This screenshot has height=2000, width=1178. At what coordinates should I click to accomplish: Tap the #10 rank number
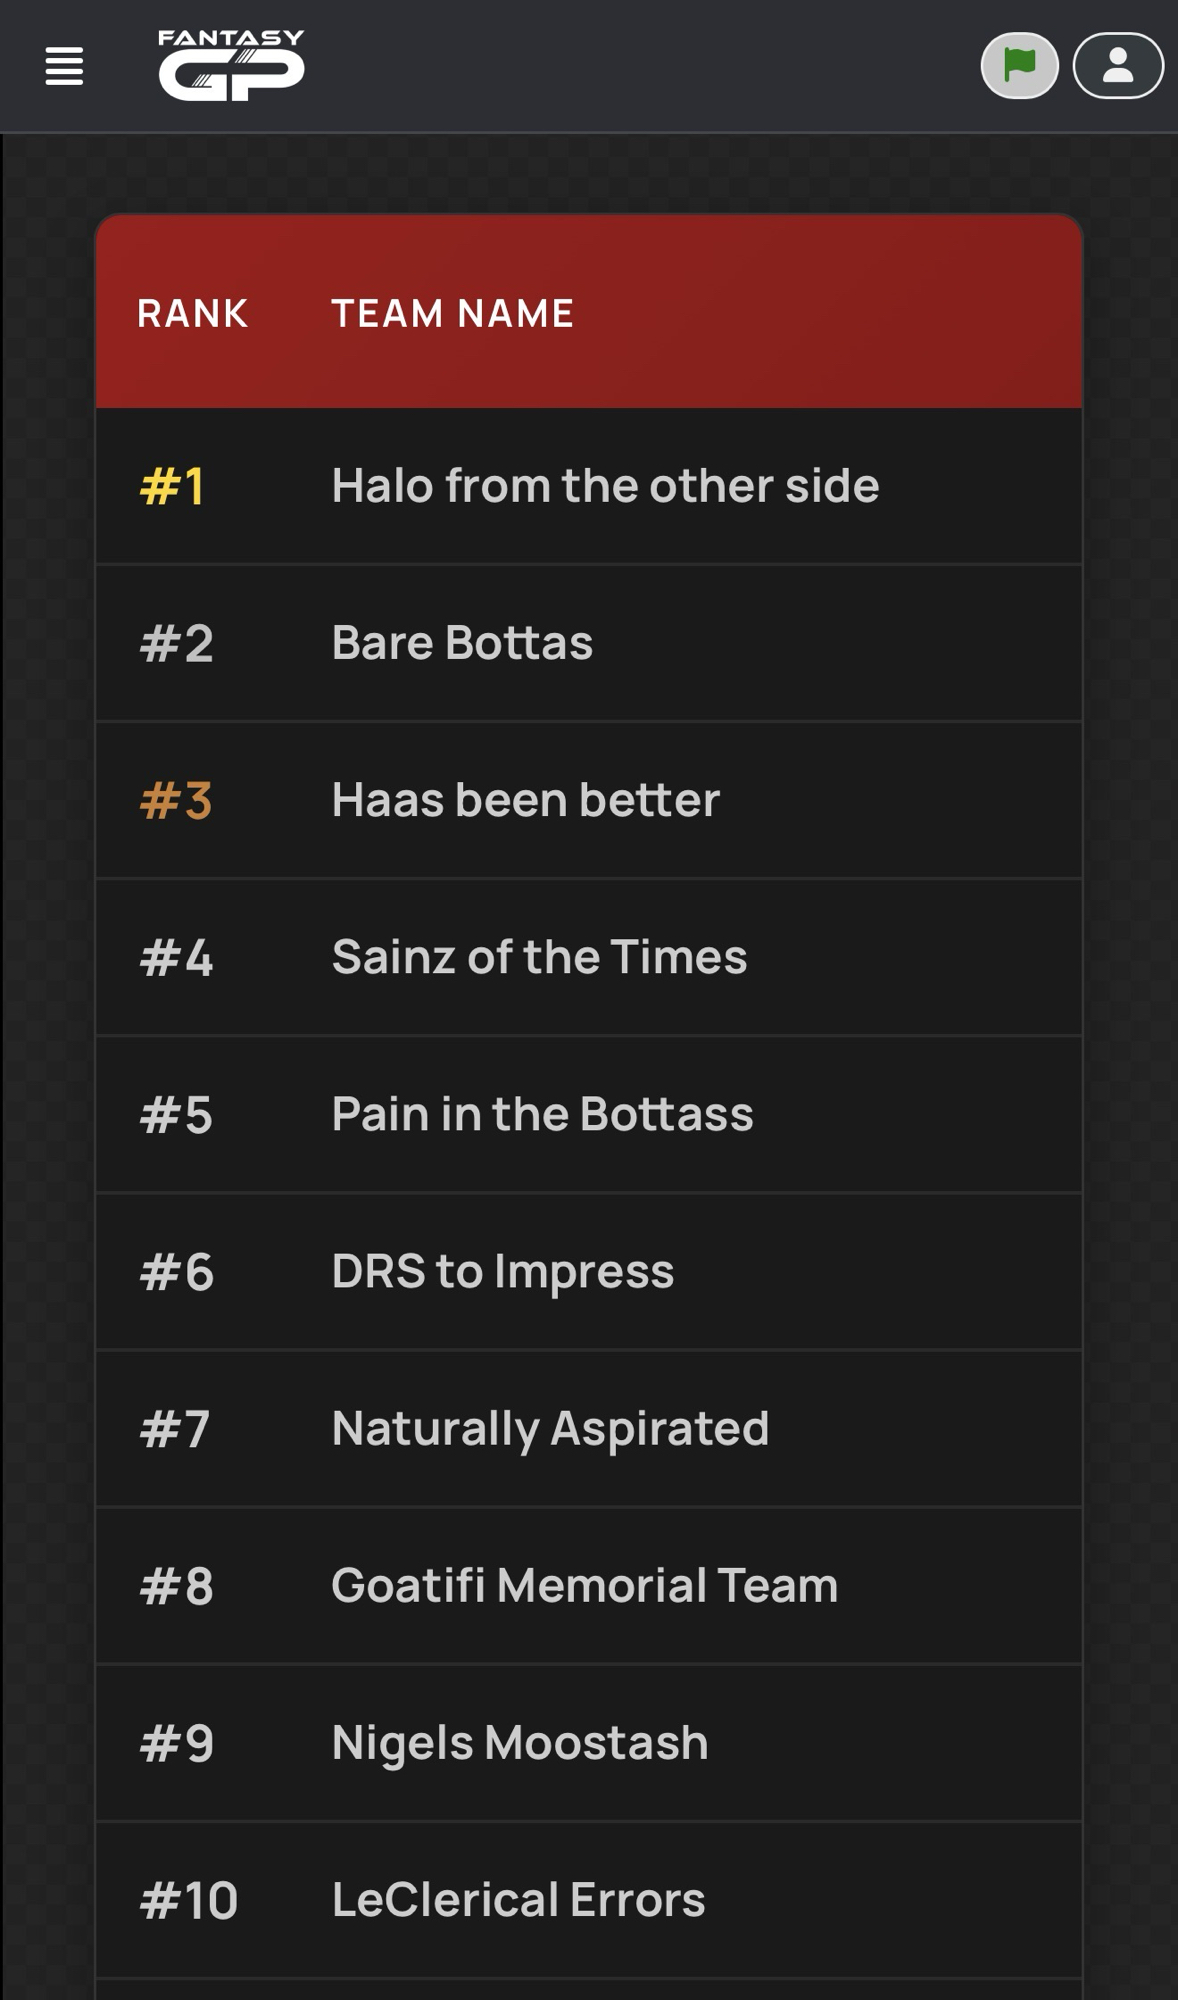188,1901
